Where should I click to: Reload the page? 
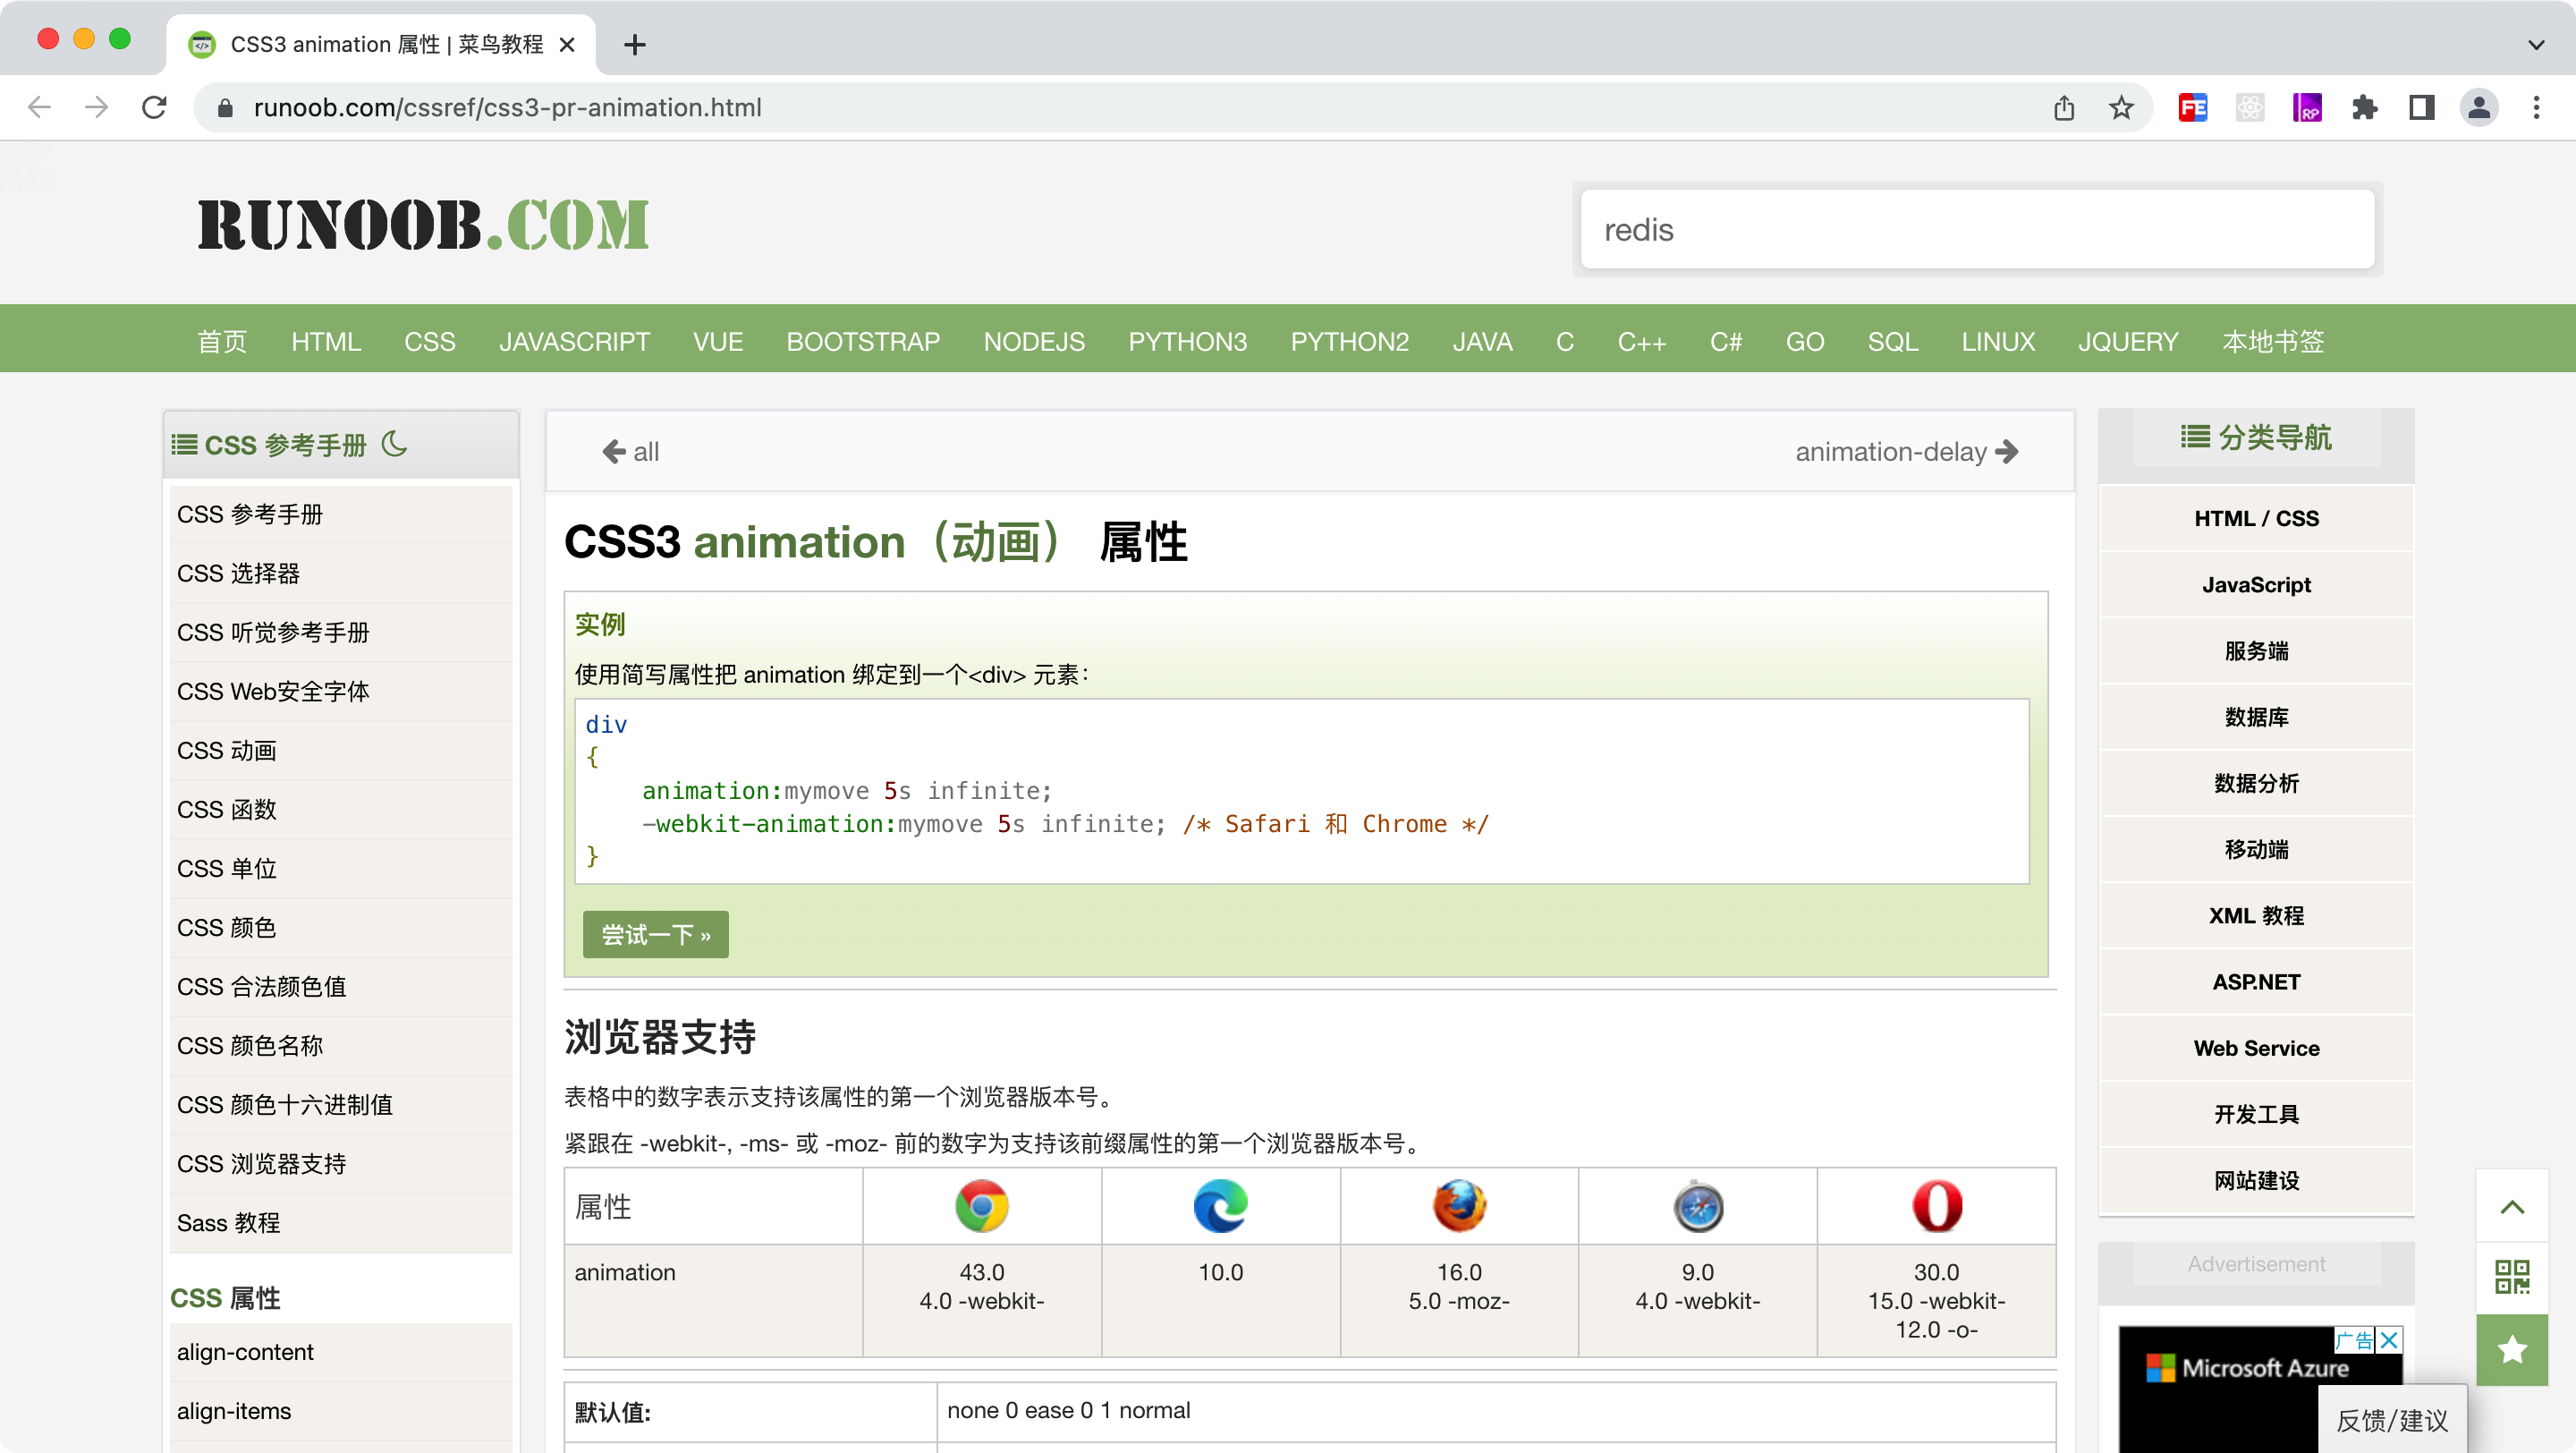[154, 108]
